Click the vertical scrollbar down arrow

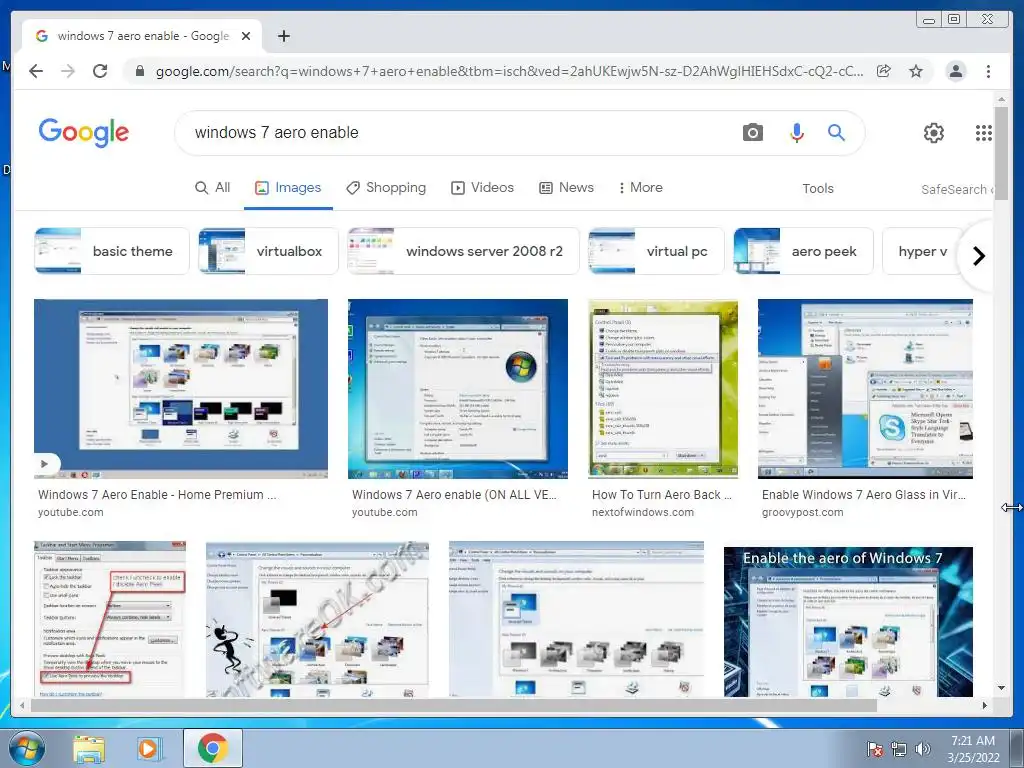1001,688
